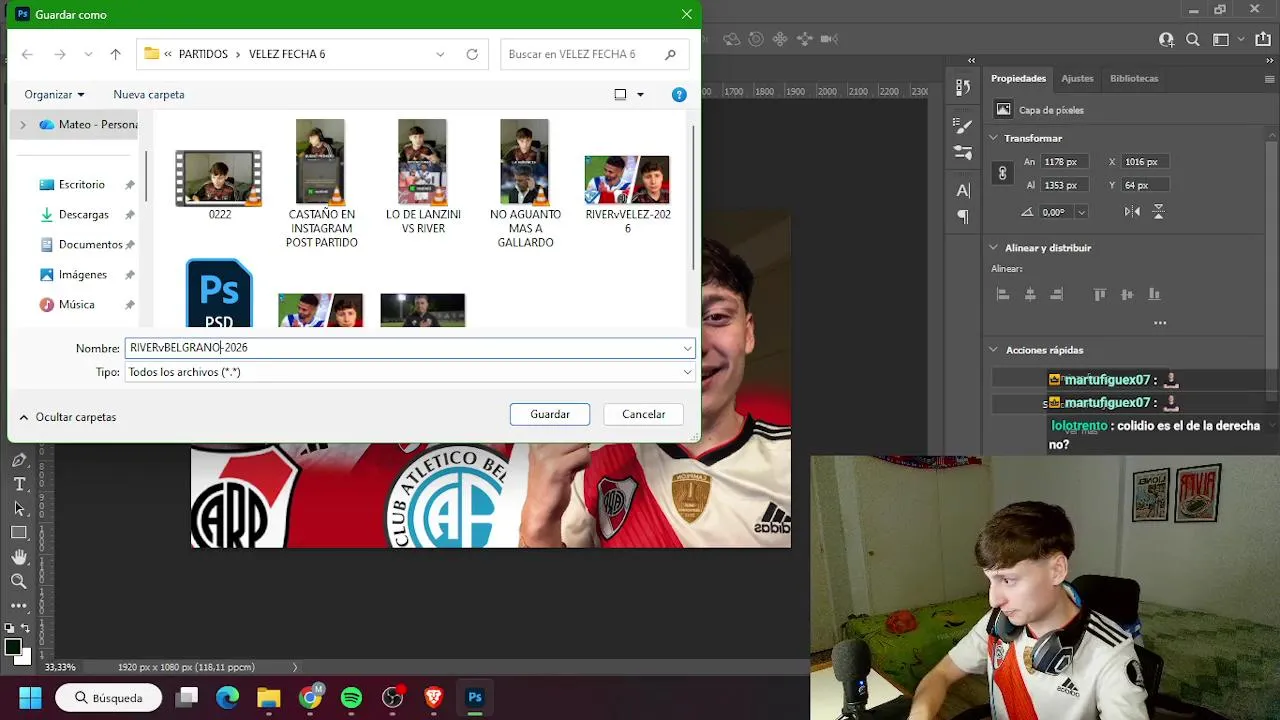Click Ocultar carpetas toggle
The width and height of the screenshot is (1280, 720).
tap(67, 417)
